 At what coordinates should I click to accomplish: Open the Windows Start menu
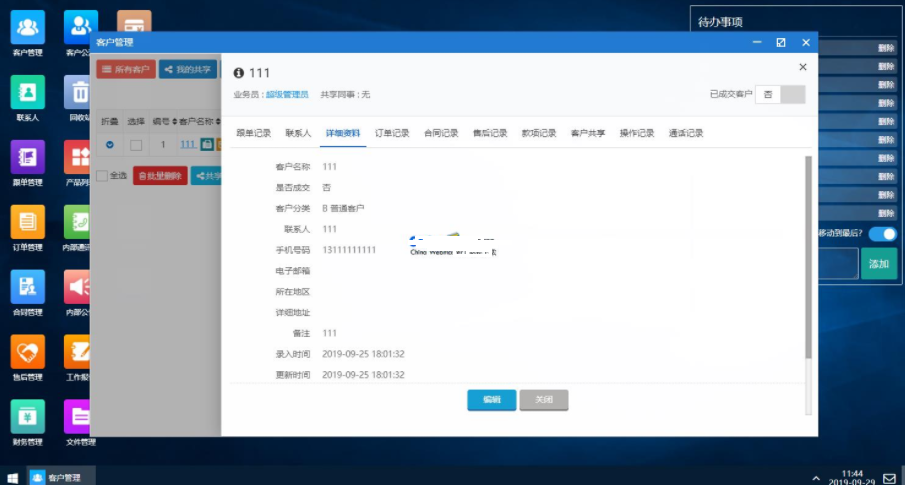pyautogui.click(x=12, y=477)
